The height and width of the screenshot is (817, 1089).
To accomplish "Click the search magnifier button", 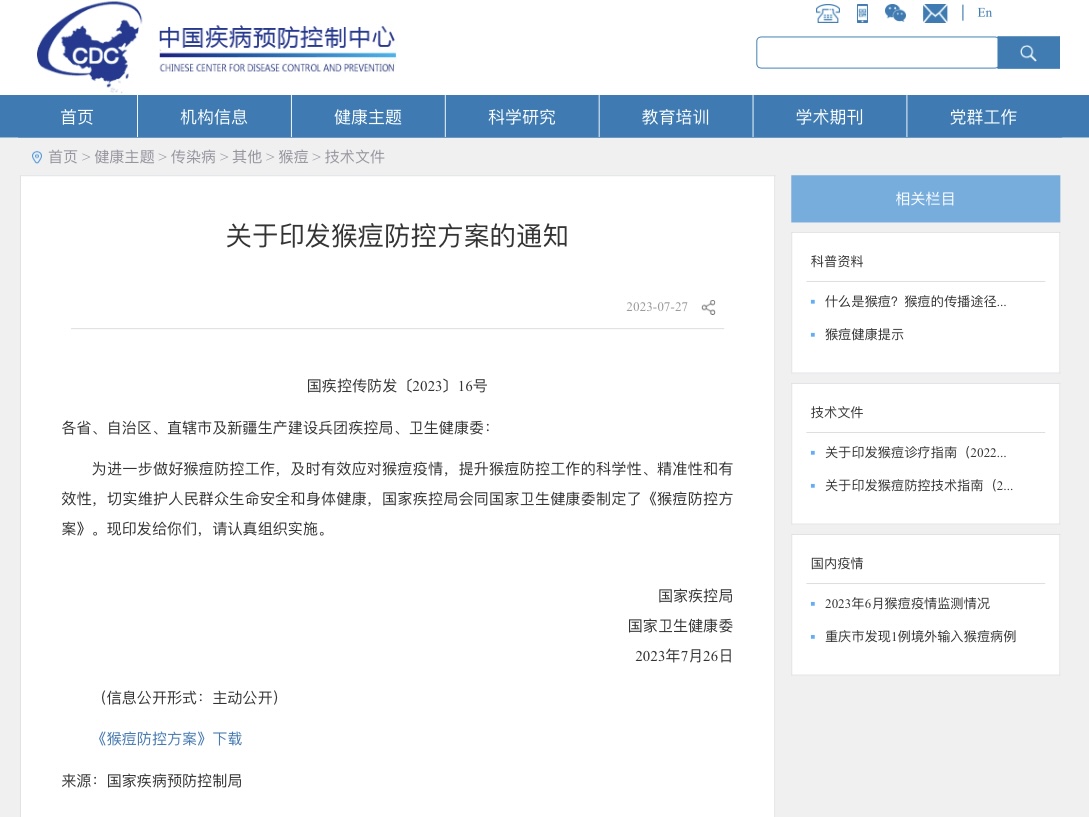I will (x=1029, y=53).
